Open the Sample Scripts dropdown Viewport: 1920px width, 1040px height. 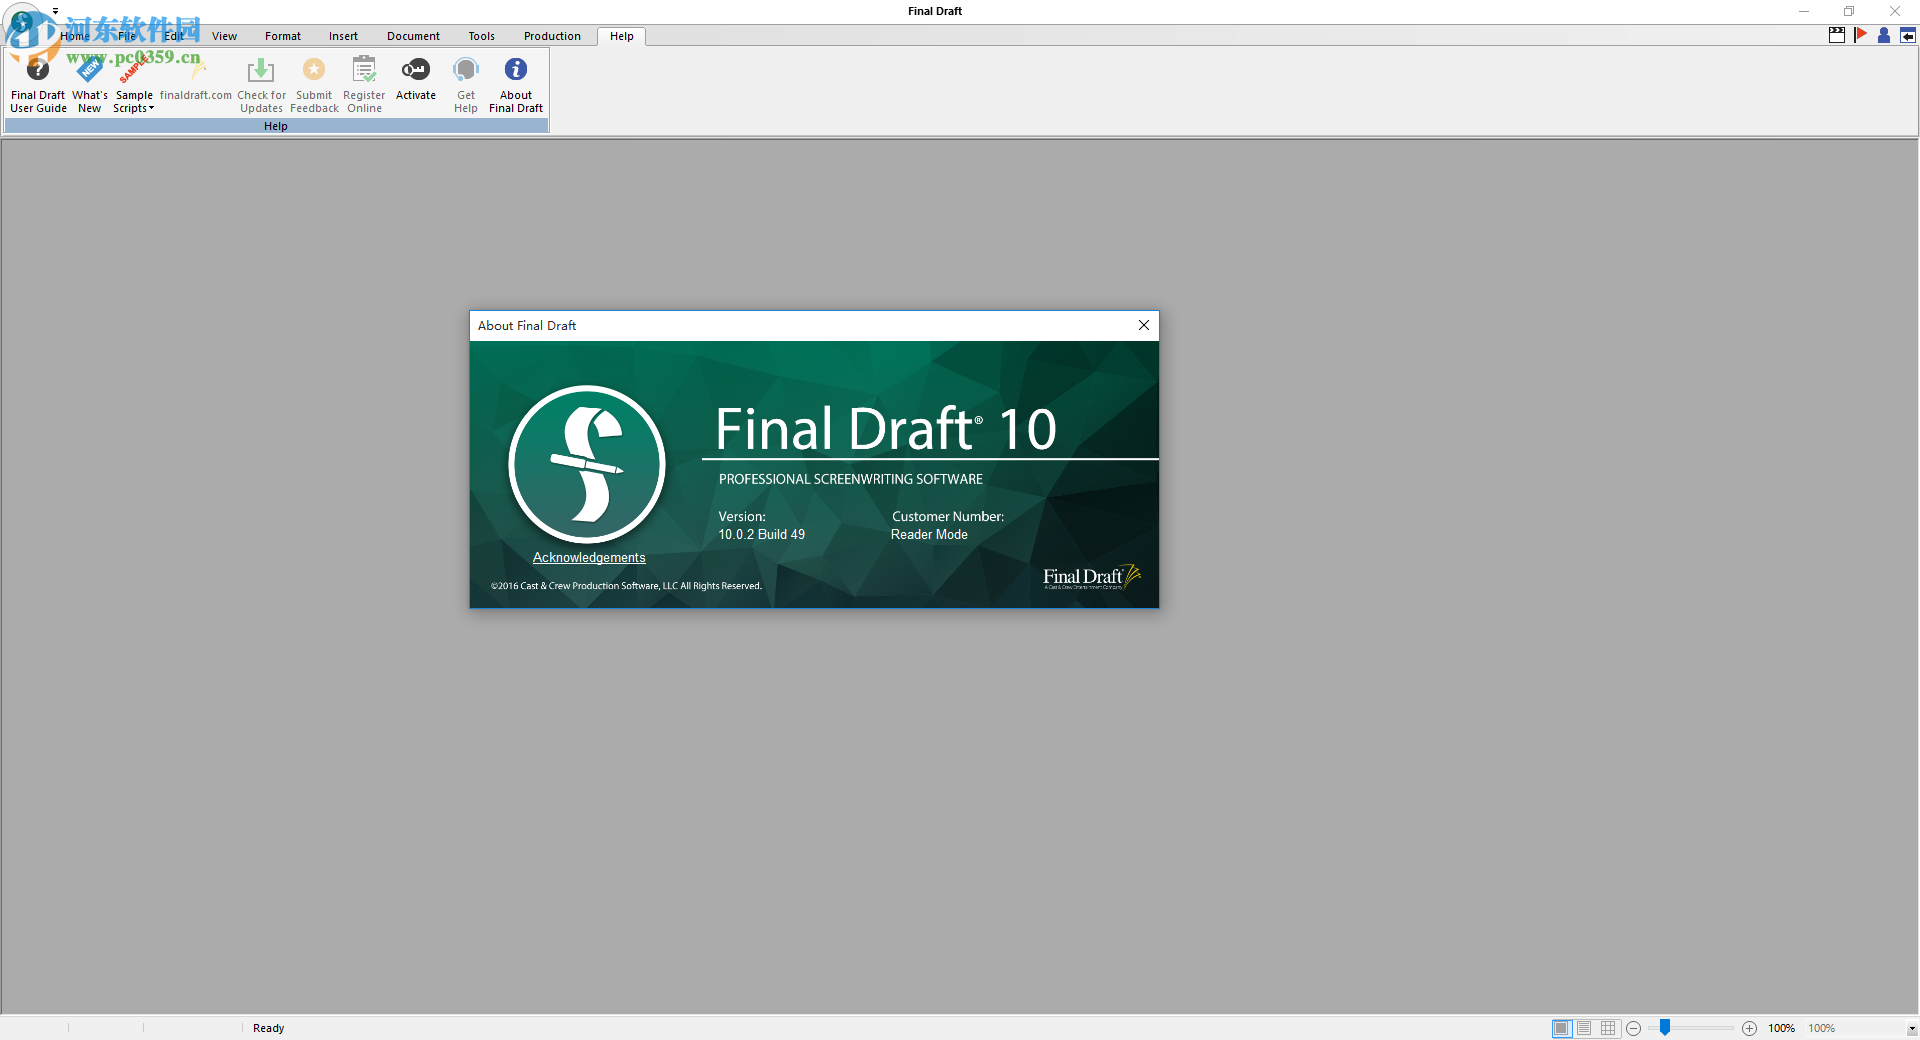134,84
